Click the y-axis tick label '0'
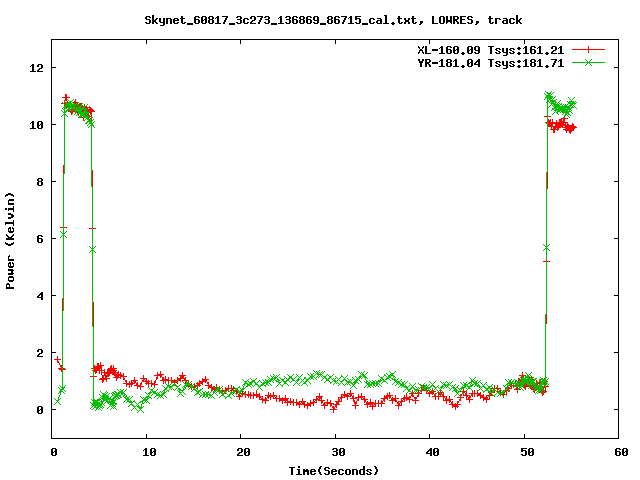This screenshot has height=480, width=640. [x=40, y=410]
